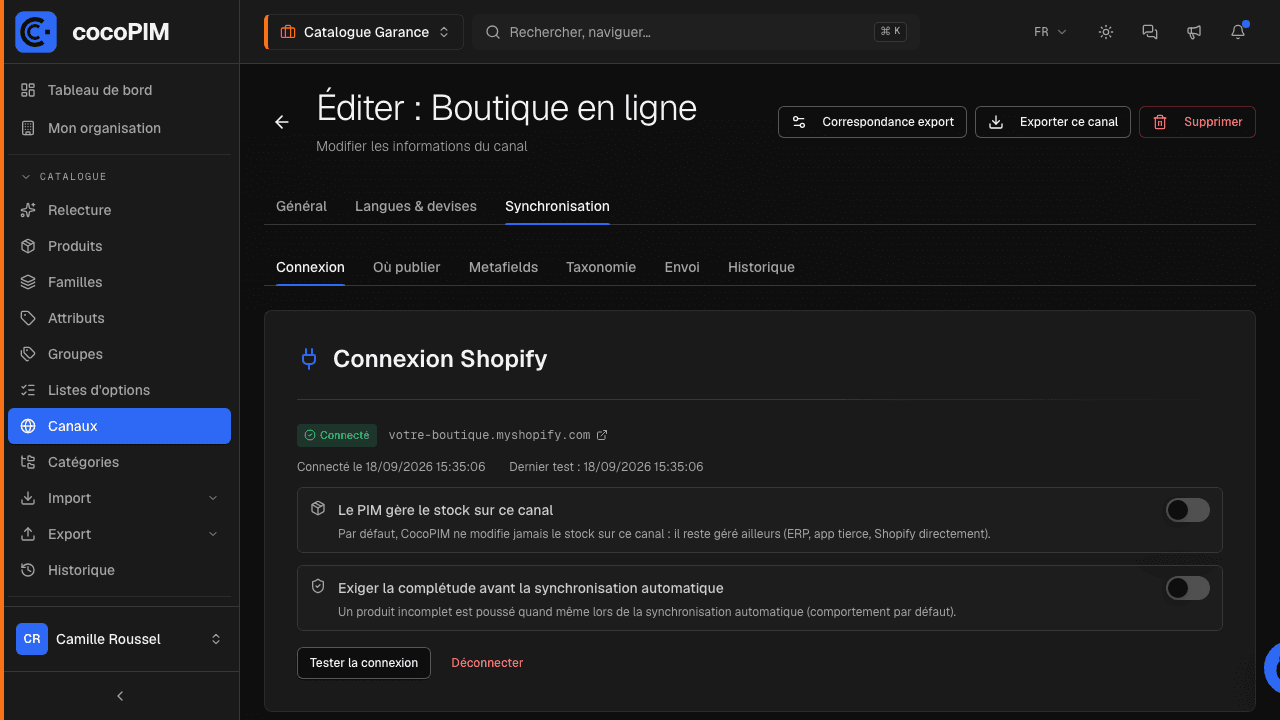Collapse the sidebar with bottom chevron
The height and width of the screenshot is (720, 1280).
click(120, 696)
